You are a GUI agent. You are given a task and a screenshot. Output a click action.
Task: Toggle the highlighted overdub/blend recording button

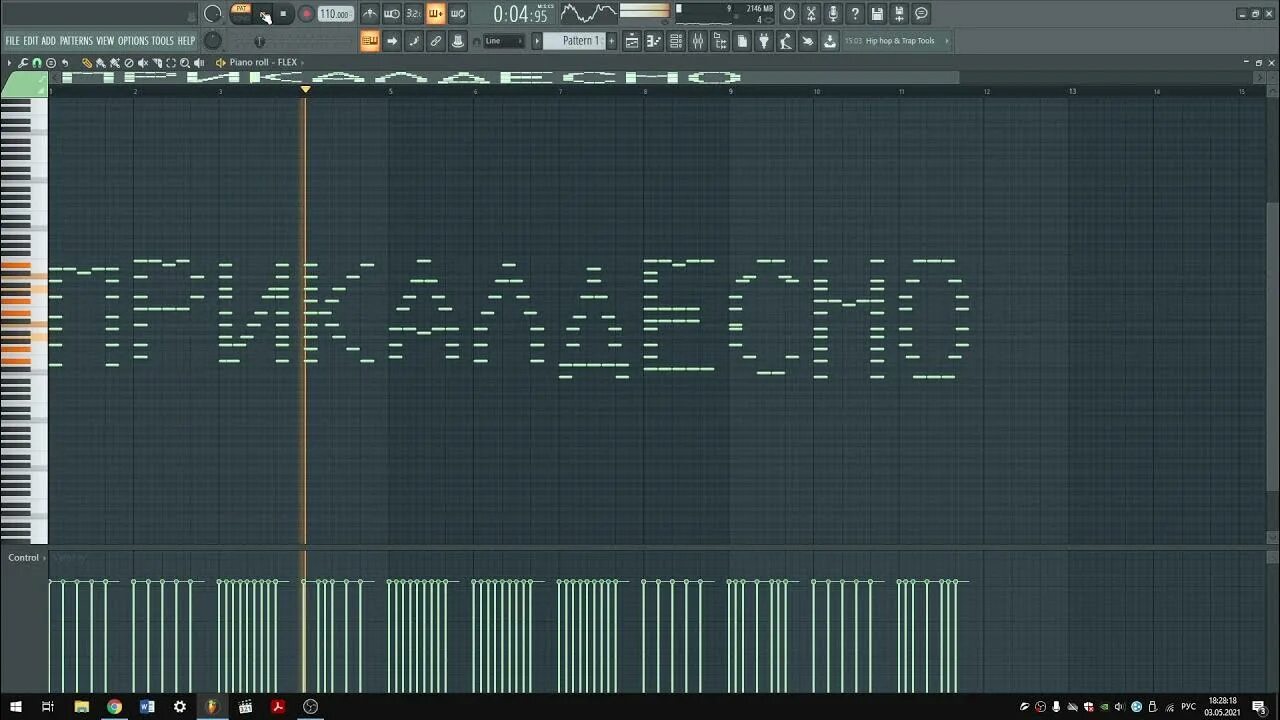435,14
